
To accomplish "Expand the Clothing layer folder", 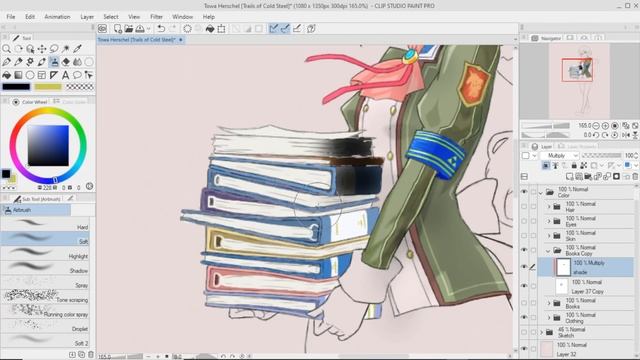I will [x=549, y=318].
